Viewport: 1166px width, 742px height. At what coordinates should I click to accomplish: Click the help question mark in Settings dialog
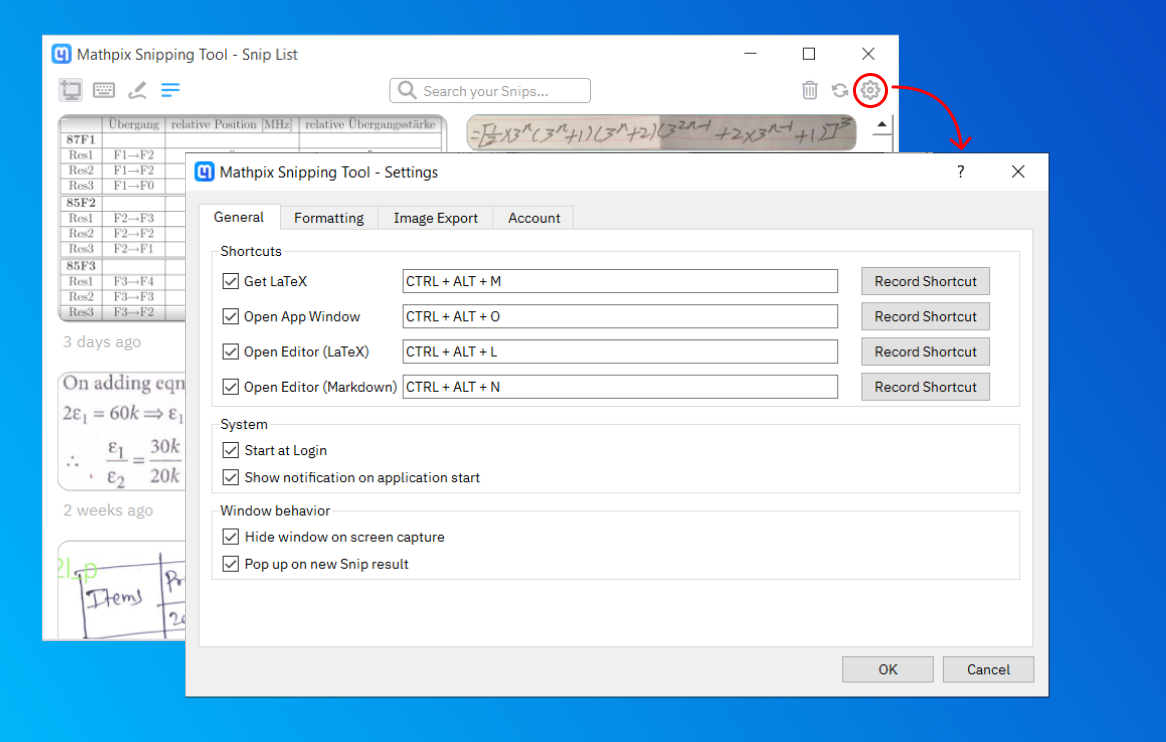coord(961,172)
